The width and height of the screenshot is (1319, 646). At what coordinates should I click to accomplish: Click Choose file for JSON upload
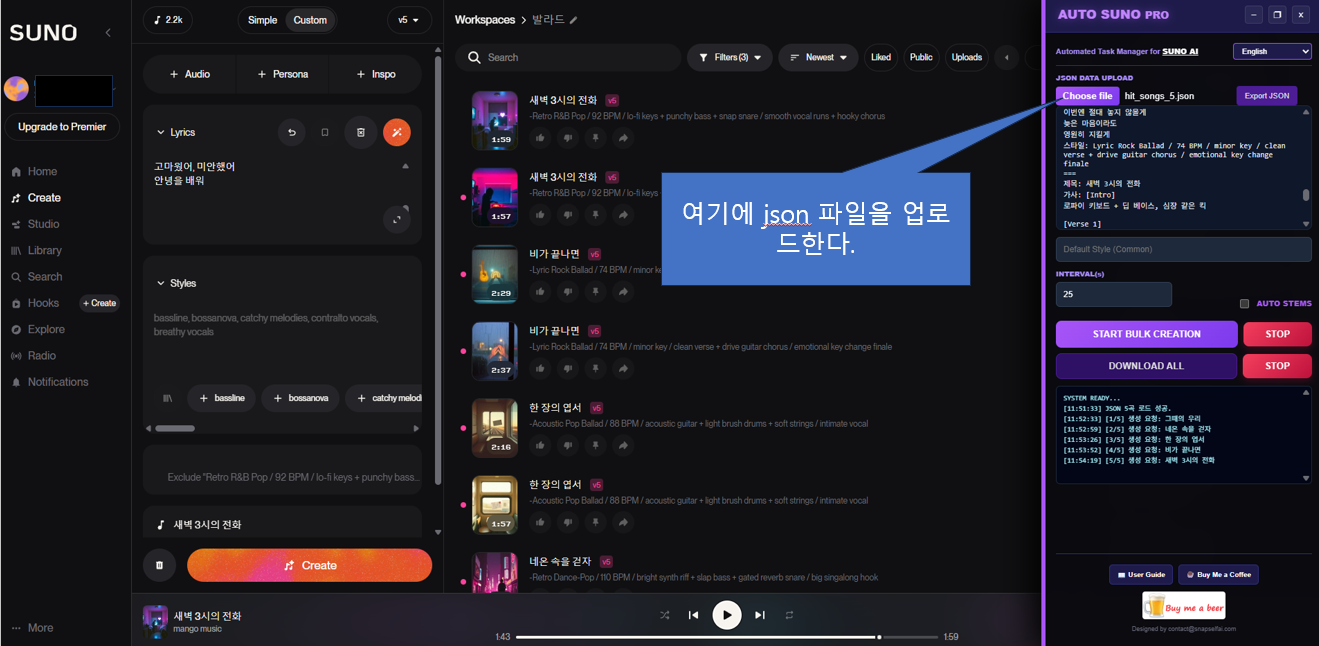click(x=1087, y=96)
